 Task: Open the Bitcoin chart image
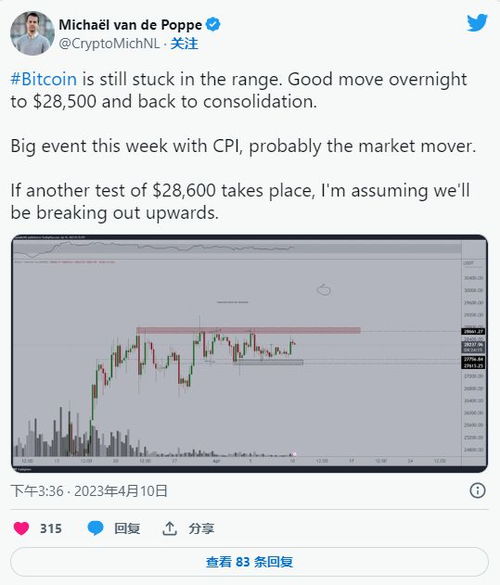[x=249, y=353]
